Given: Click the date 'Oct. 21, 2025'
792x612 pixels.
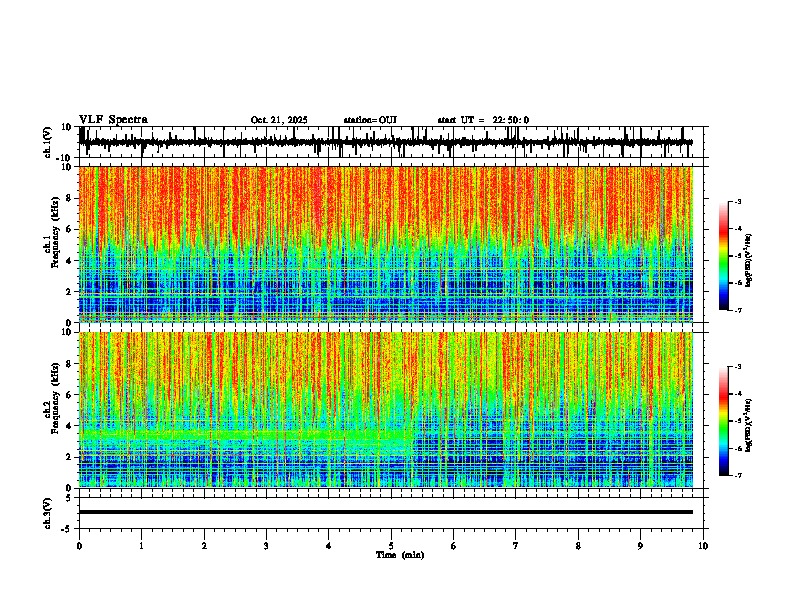Looking at the screenshot, I should 279,120.
